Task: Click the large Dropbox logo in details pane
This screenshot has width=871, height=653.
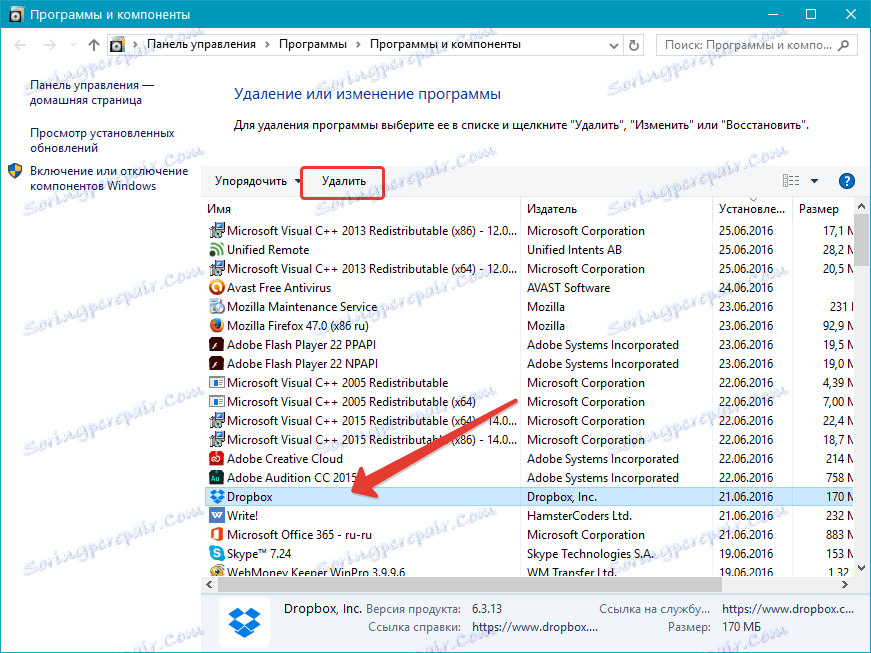Action: point(244,622)
